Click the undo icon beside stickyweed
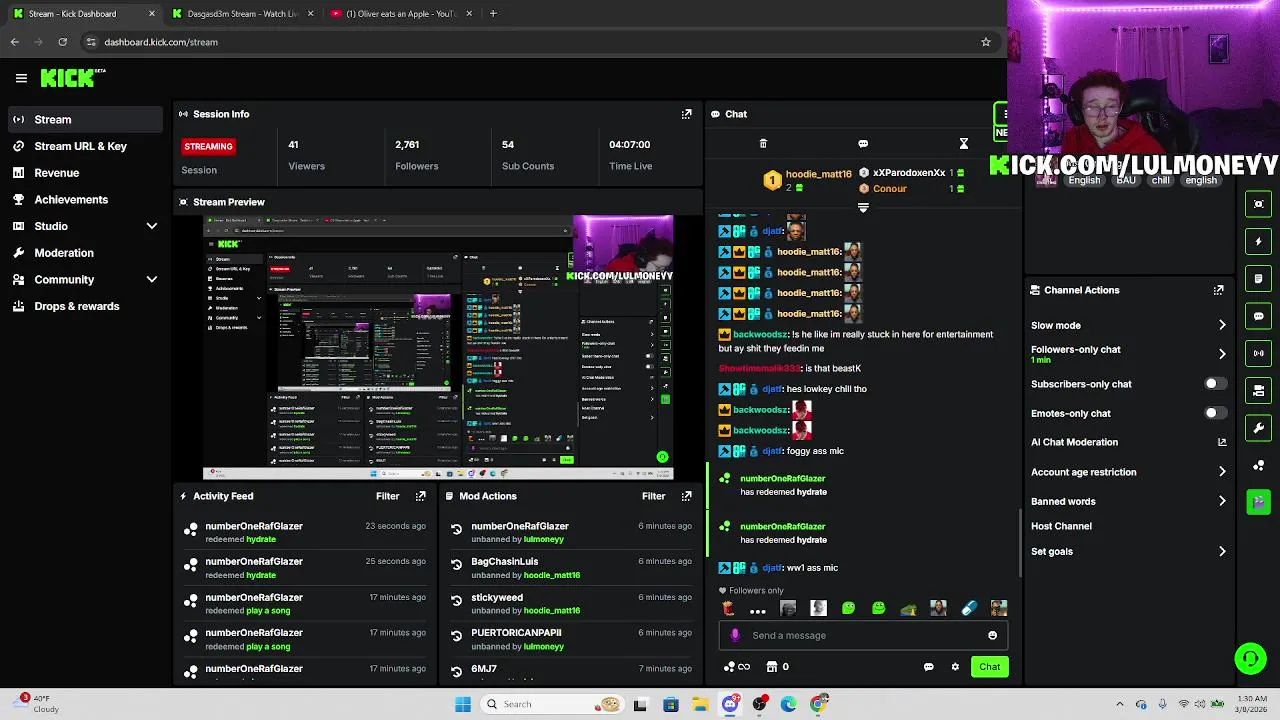This screenshot has height=720, width=1280. click(x=457, y=601)
